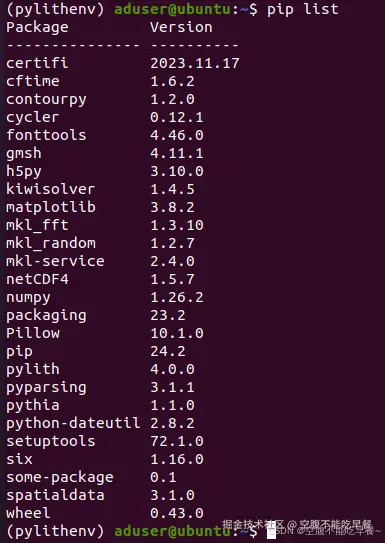
Task: Click numpy version 1.26.2
Action: [177, 297]
